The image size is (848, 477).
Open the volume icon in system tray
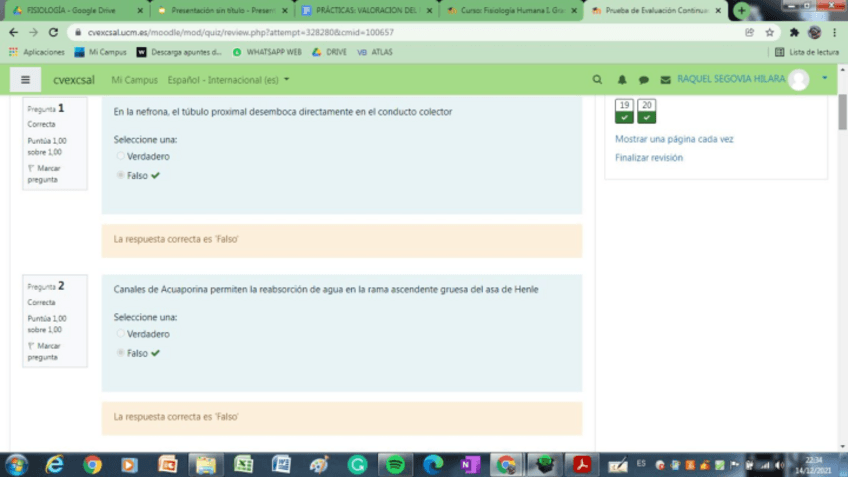pos(779,465)
